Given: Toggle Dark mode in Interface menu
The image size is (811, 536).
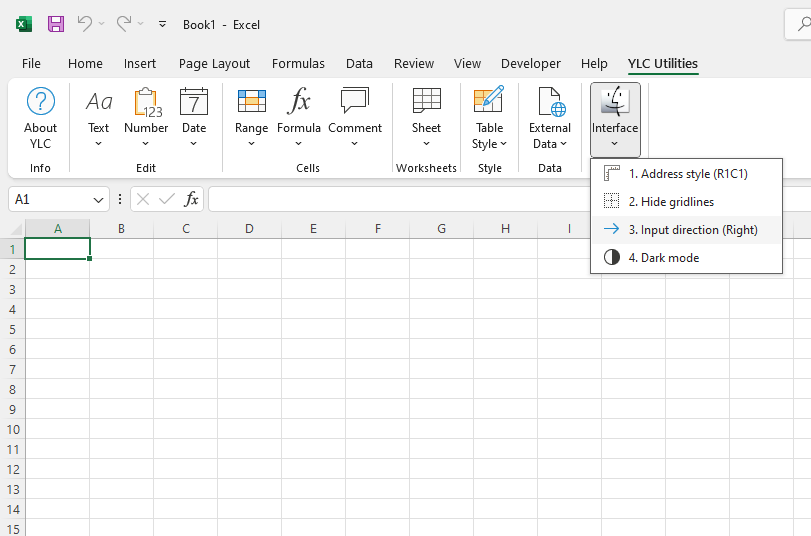Looking at the screenshot, I should pyautogui.click(x=663, y=258).
